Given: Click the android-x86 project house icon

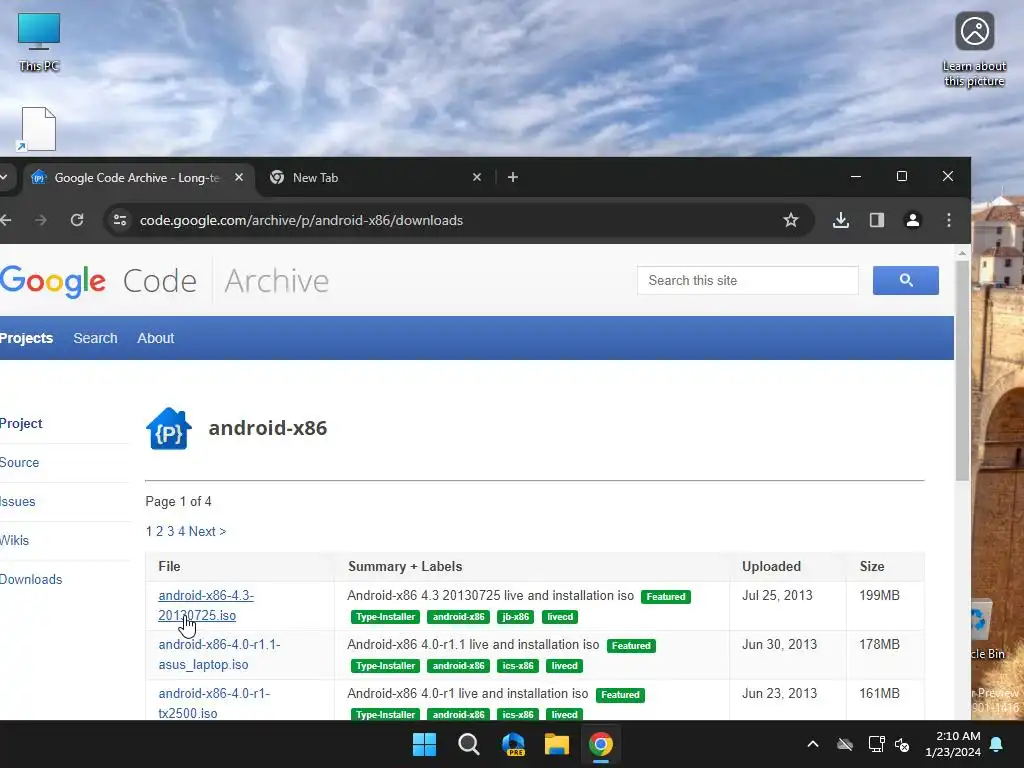Looking at the screenshot, I should (x=168, y=428).
